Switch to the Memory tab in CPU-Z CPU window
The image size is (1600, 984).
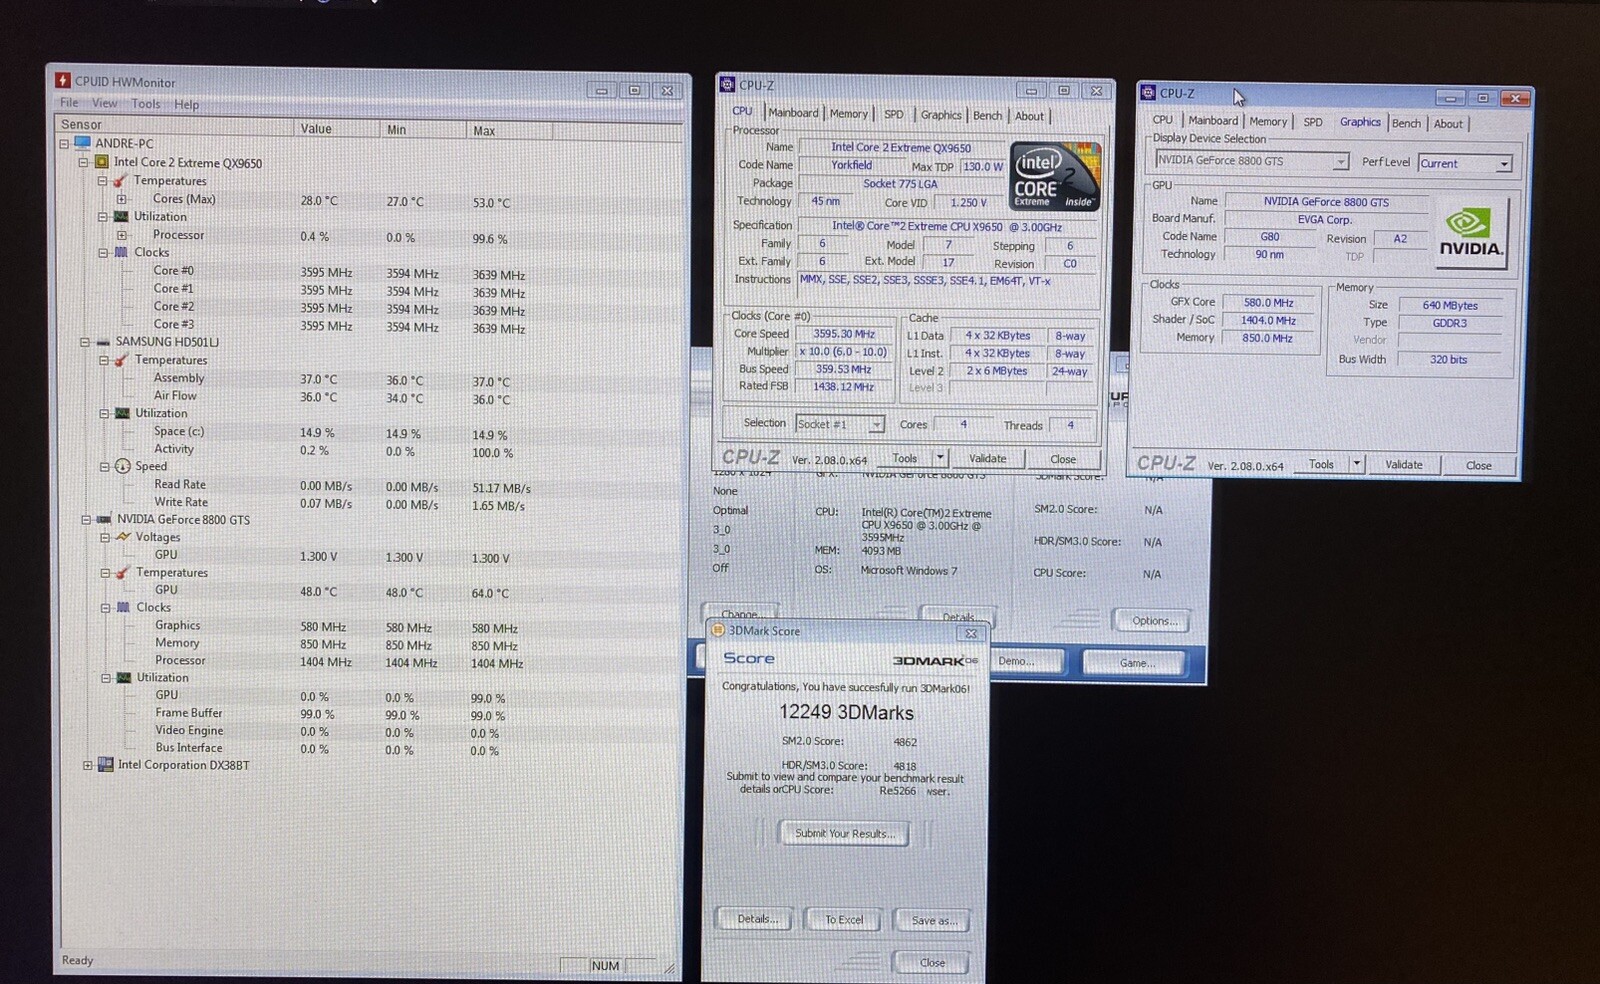coord(848,114)
